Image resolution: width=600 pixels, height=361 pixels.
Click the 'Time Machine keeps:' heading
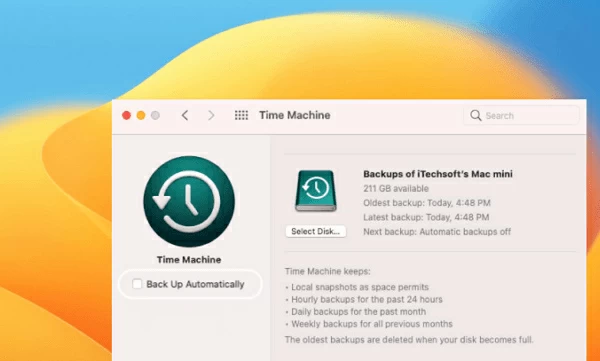328,271
